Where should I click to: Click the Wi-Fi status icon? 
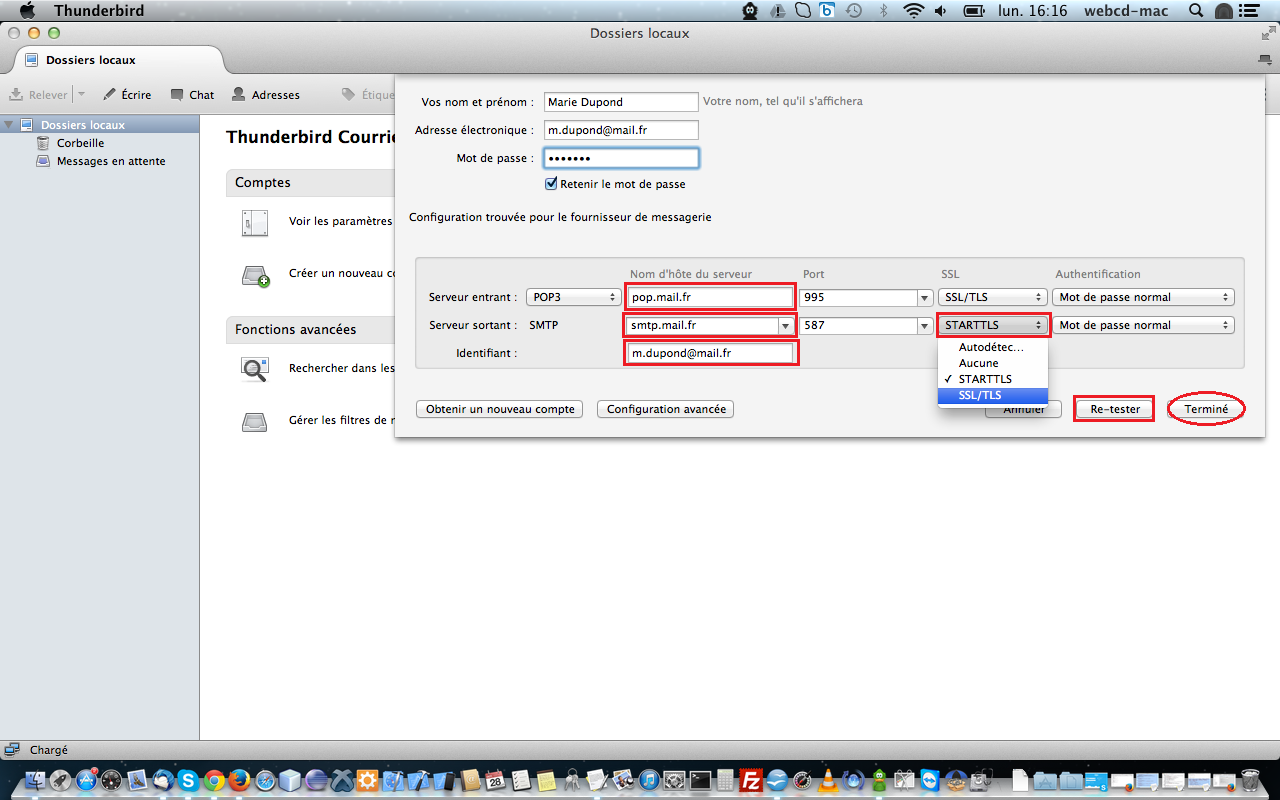tap(912, 11)
